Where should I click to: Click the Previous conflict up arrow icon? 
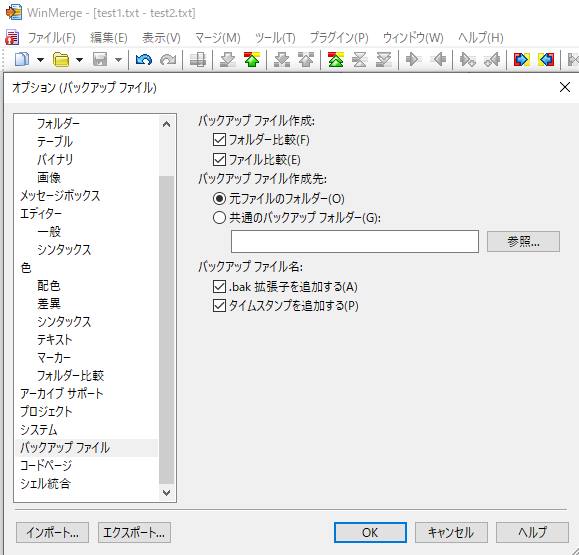pyautogui.click(x=306, y=59)
